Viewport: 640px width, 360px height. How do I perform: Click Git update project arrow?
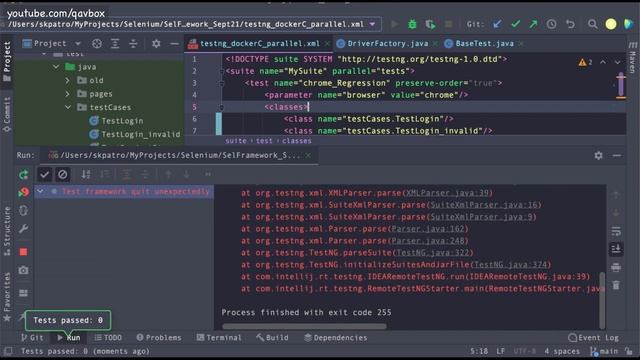497,24
